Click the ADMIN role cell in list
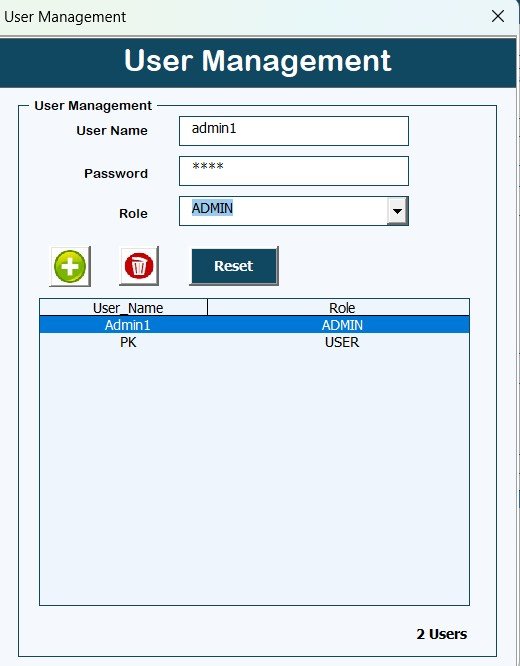The height and width of the screenshot is (666, 520). pyautogui.click(x=342, y=325)
